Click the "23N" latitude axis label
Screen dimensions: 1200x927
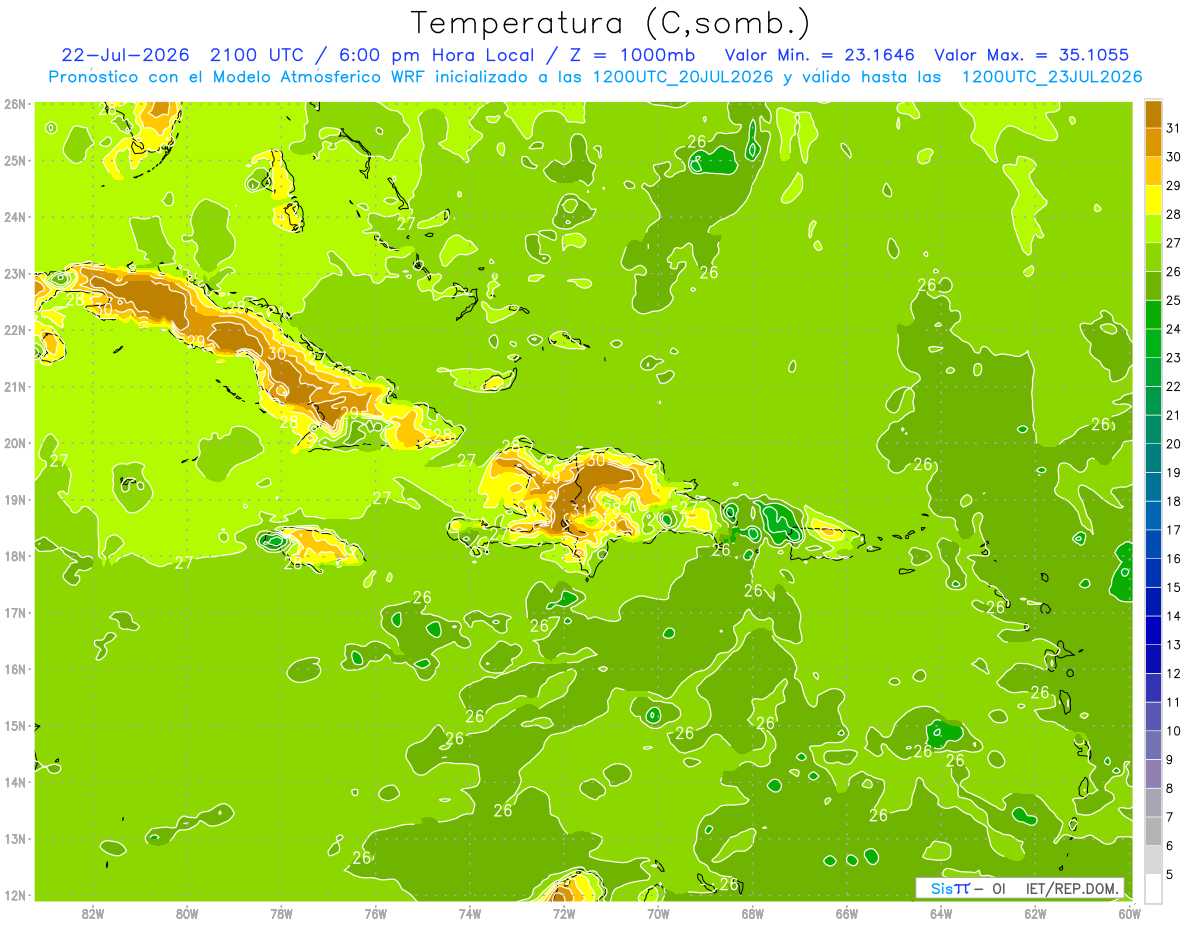pyautogui.click(x=15, y=273)
